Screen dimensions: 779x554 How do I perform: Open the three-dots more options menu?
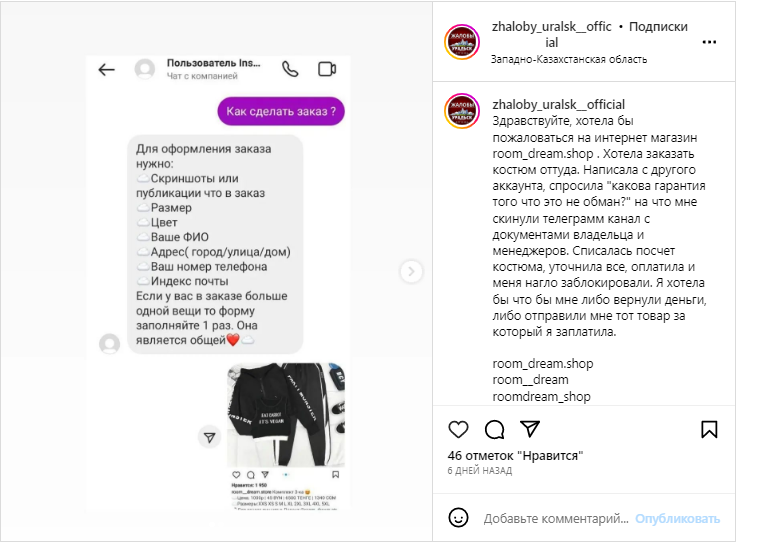click(709, 42)
